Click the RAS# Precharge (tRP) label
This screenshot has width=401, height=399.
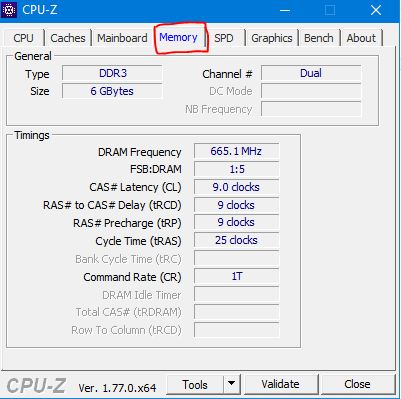click(x=127, y=223)
